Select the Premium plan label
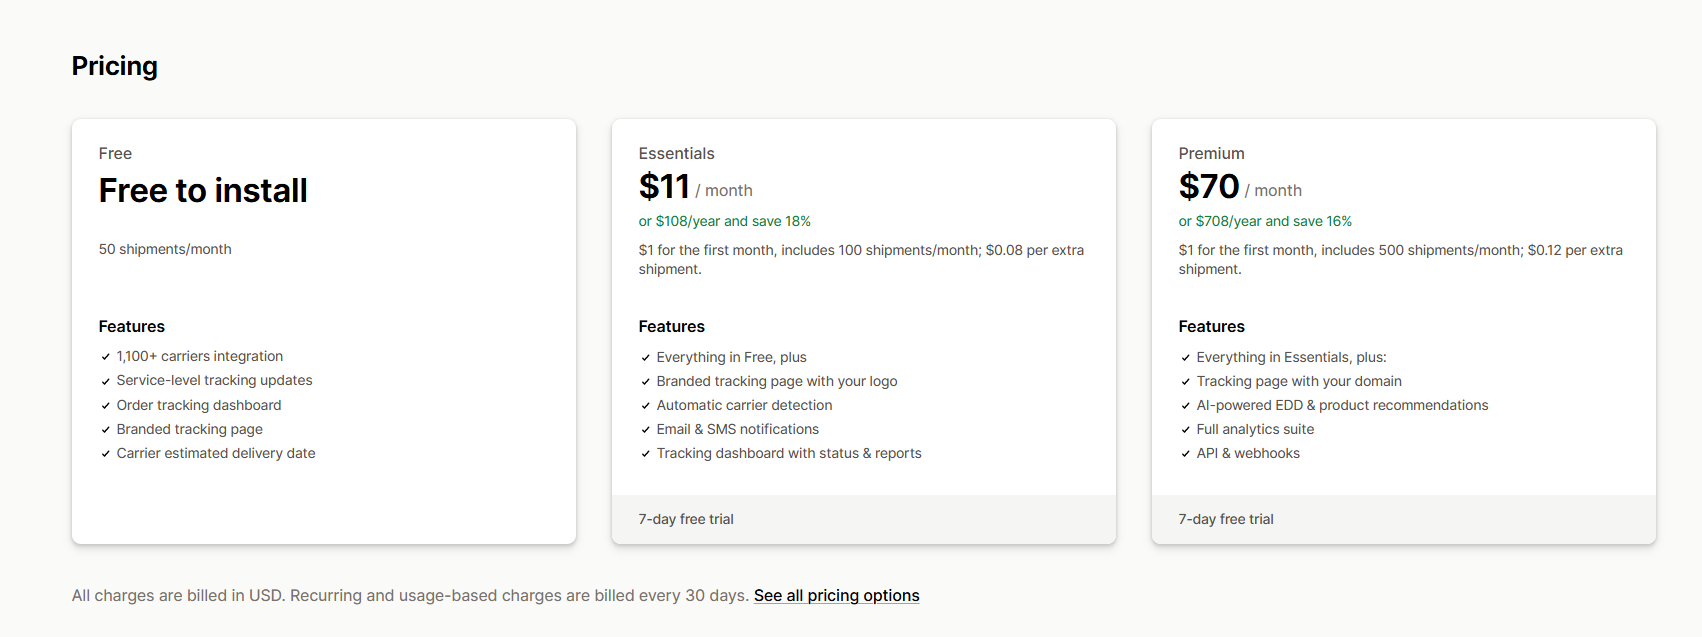The width and height of the screenshot is (1702, 637). tap(1212, 153)
